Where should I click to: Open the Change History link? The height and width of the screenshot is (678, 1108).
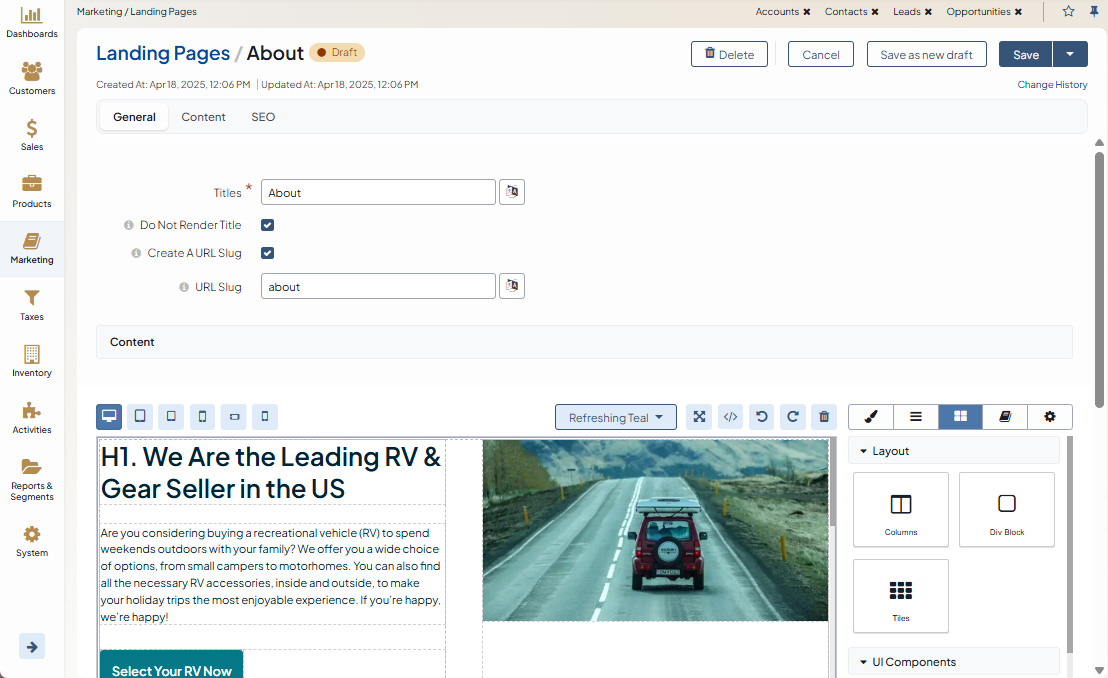coord(1052,85)
